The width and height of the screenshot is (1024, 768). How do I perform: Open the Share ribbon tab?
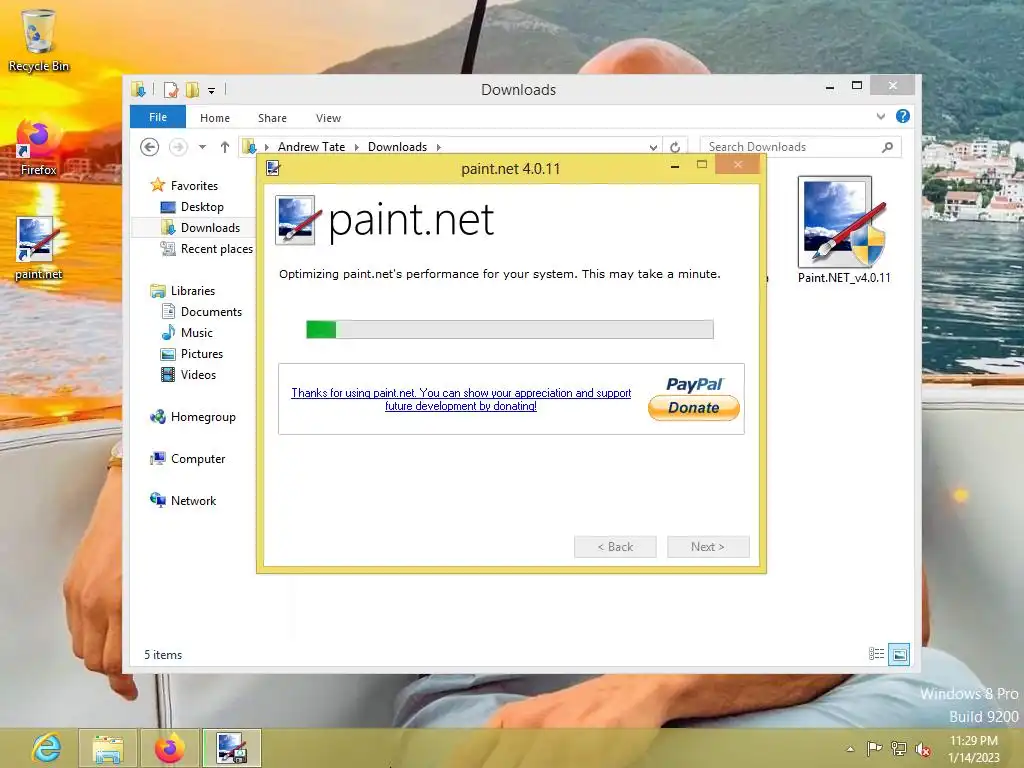[x=272, y=118]
